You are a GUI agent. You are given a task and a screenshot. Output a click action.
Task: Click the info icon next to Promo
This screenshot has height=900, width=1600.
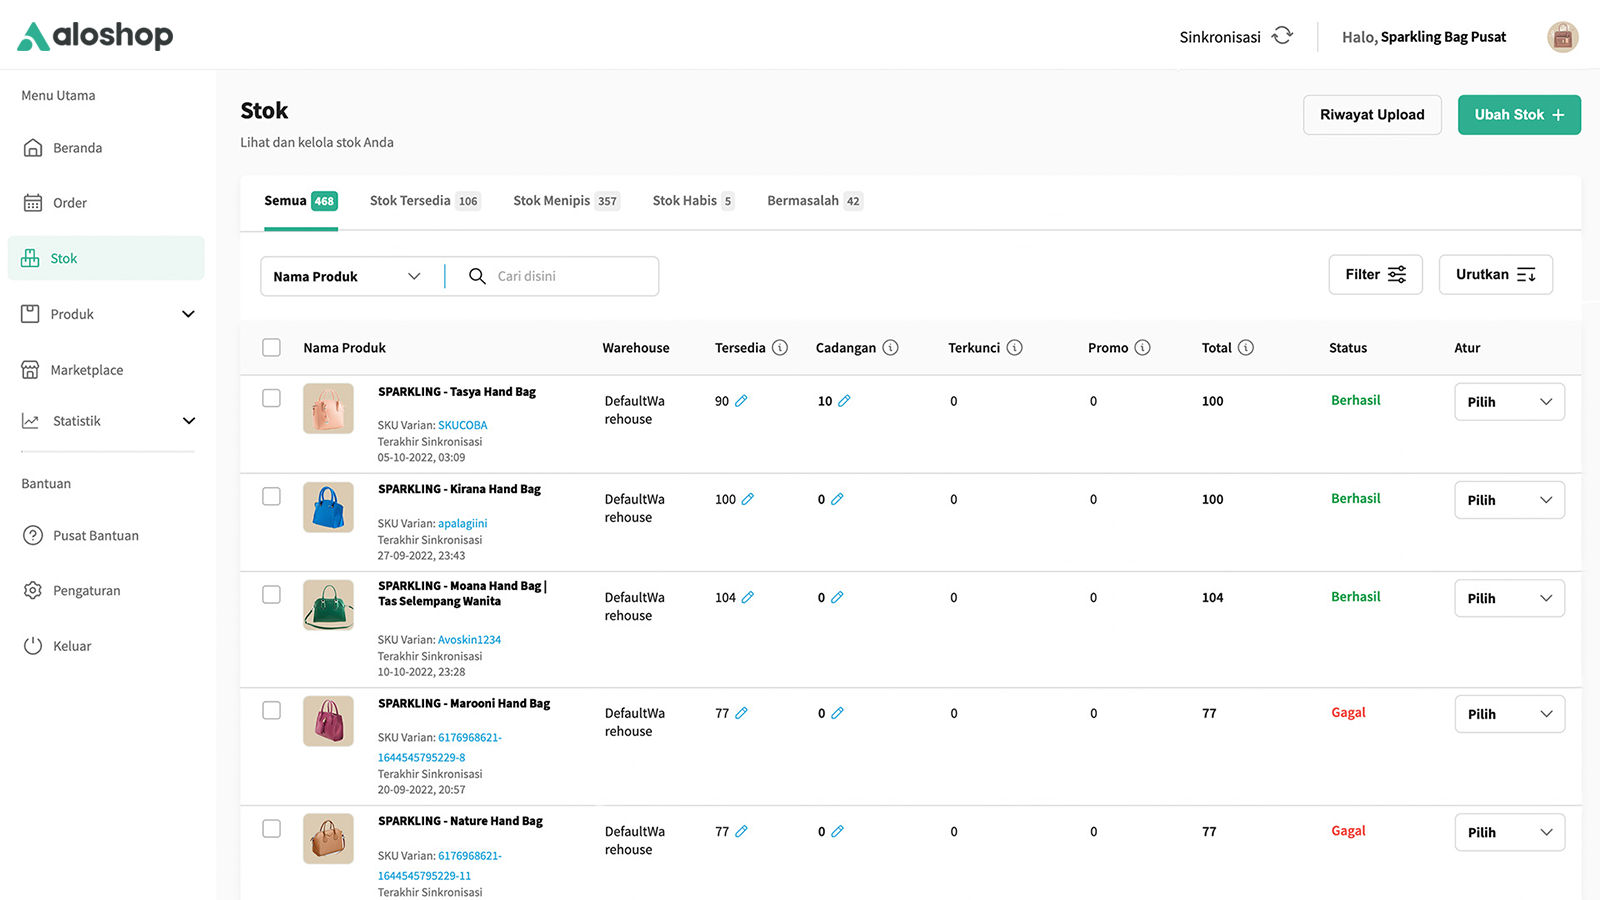[x=1142, y=348]
